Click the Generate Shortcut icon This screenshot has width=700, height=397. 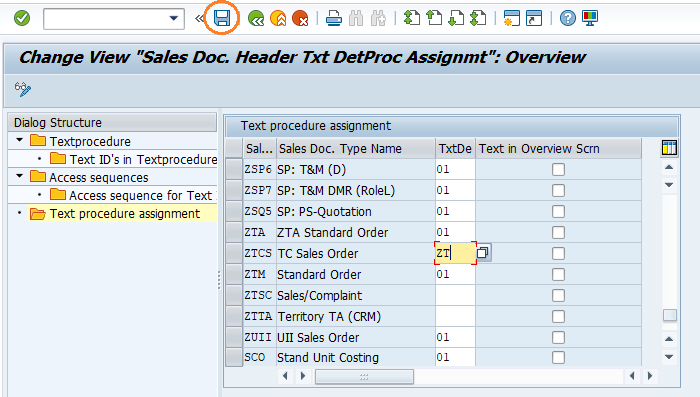click(x=533, y=18)
